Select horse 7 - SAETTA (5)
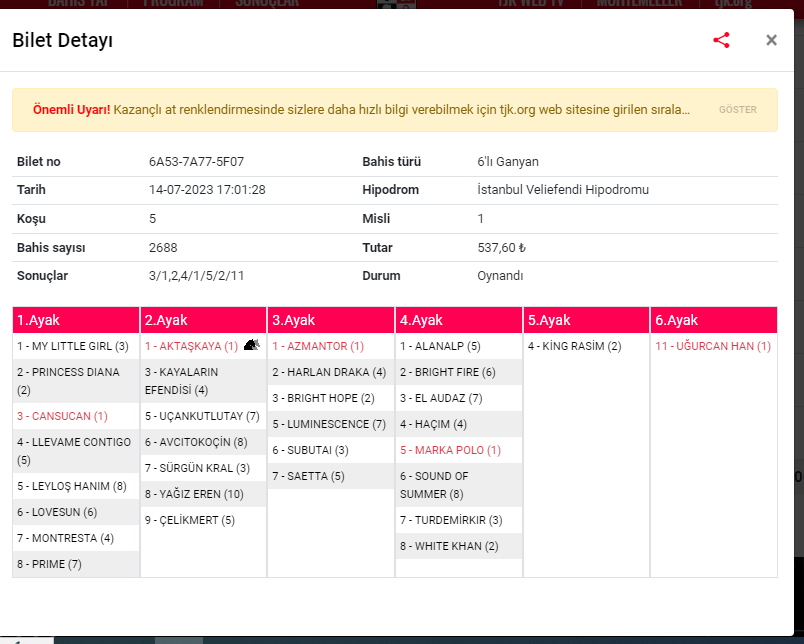The height and width of the screenshot is (644, 804). [331, 476]
